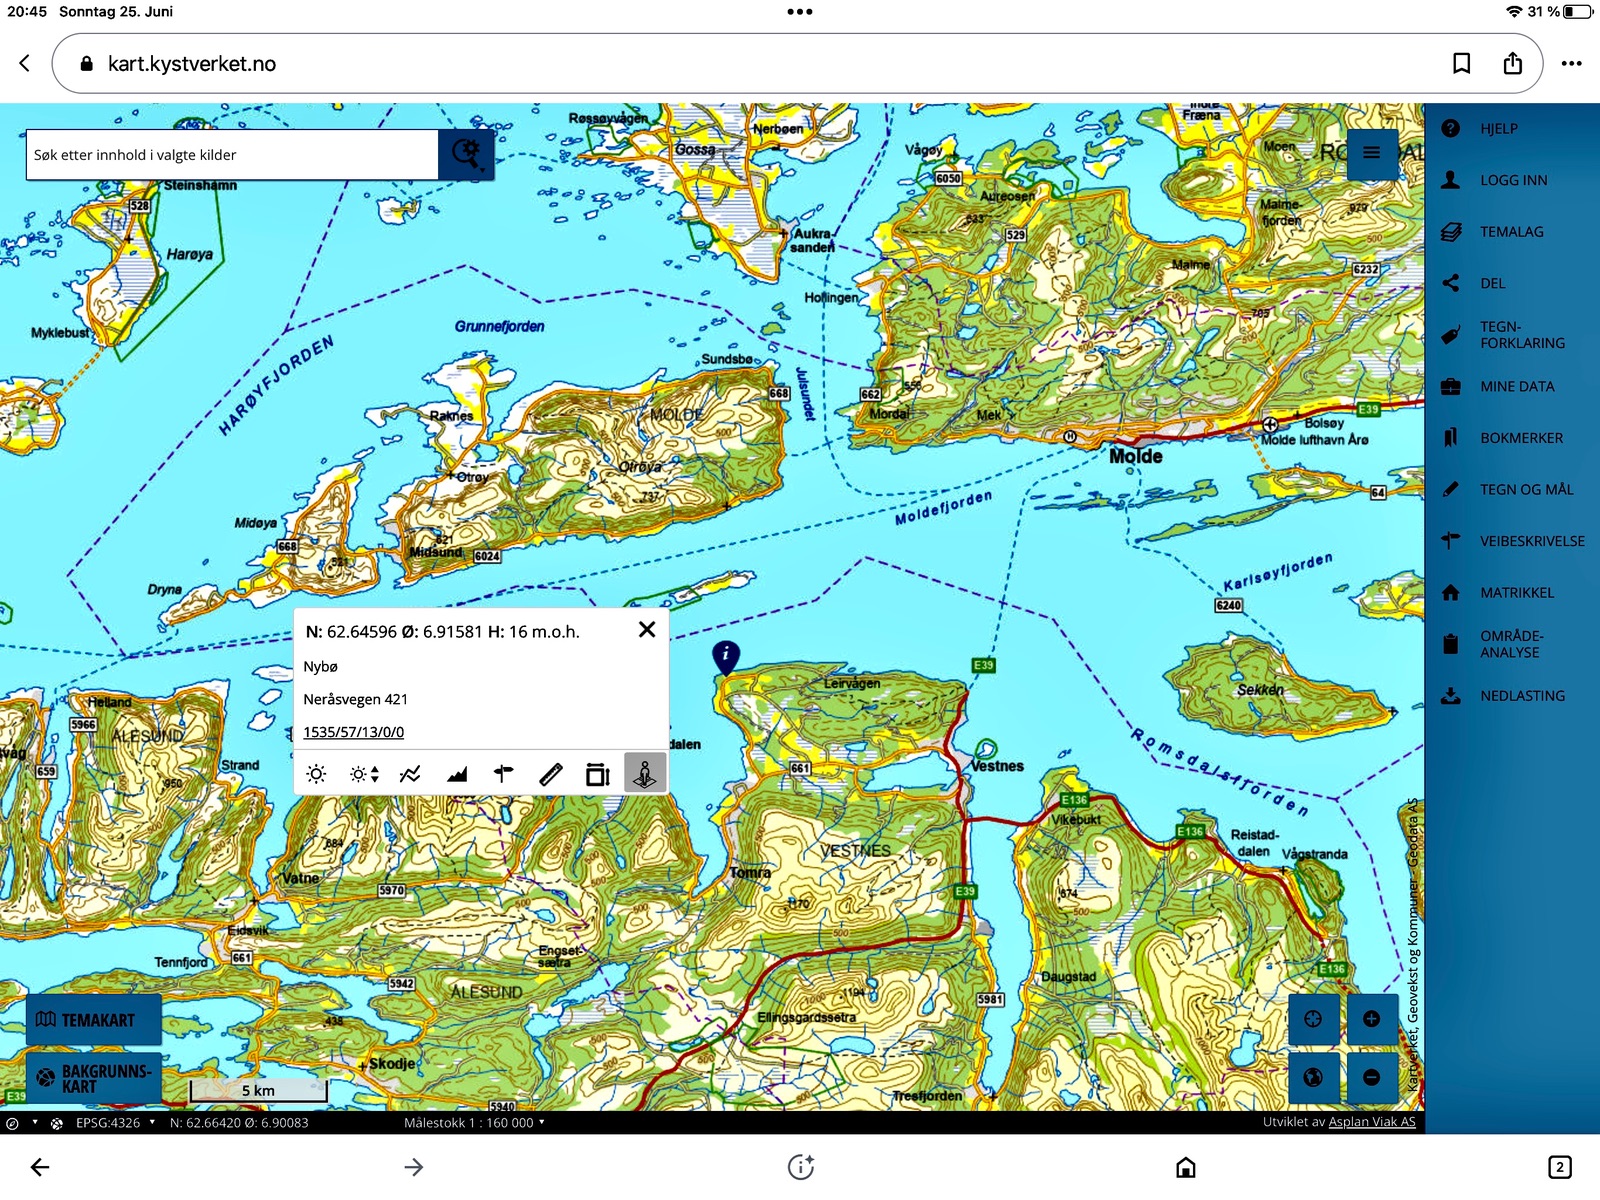Click the search field 'Søk etter innhold'
1600x1200 pixels.
[232, 155]
